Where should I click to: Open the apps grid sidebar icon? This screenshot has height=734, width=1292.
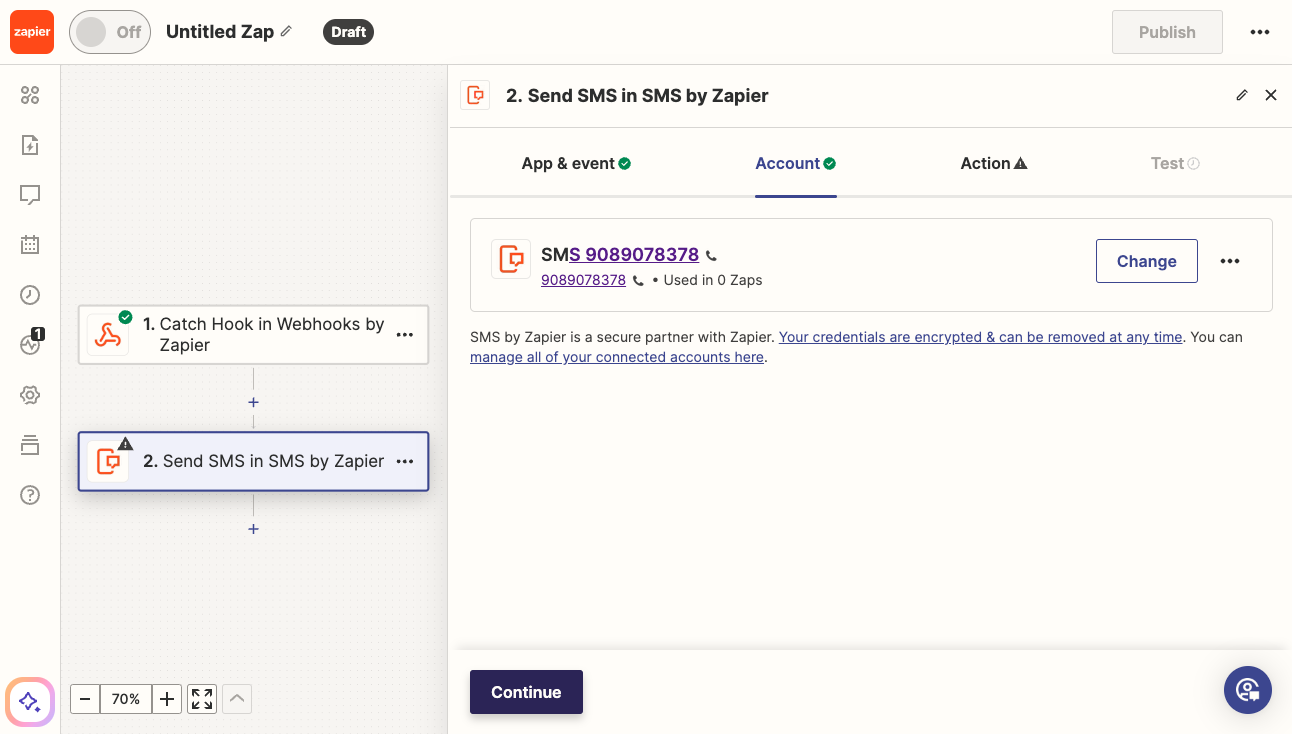pyautogui.click(x=30, y=95)
